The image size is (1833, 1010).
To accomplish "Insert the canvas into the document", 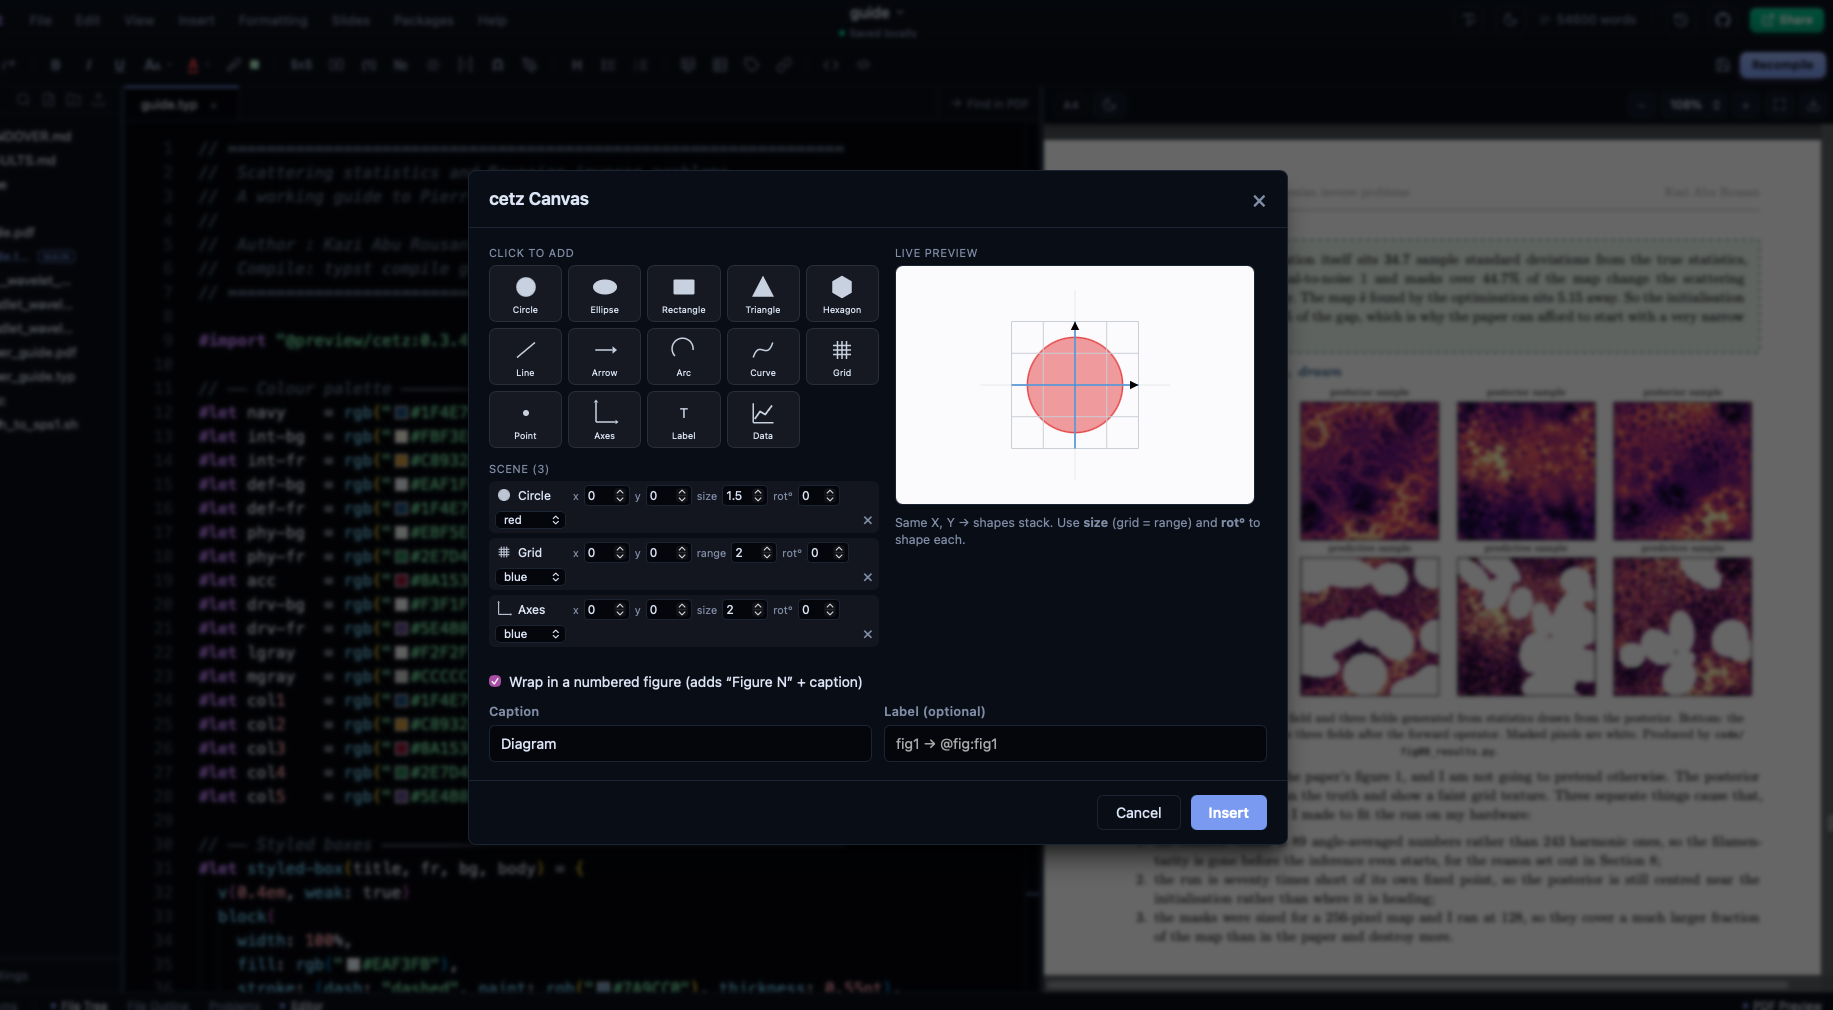I will click(1228, 813).
